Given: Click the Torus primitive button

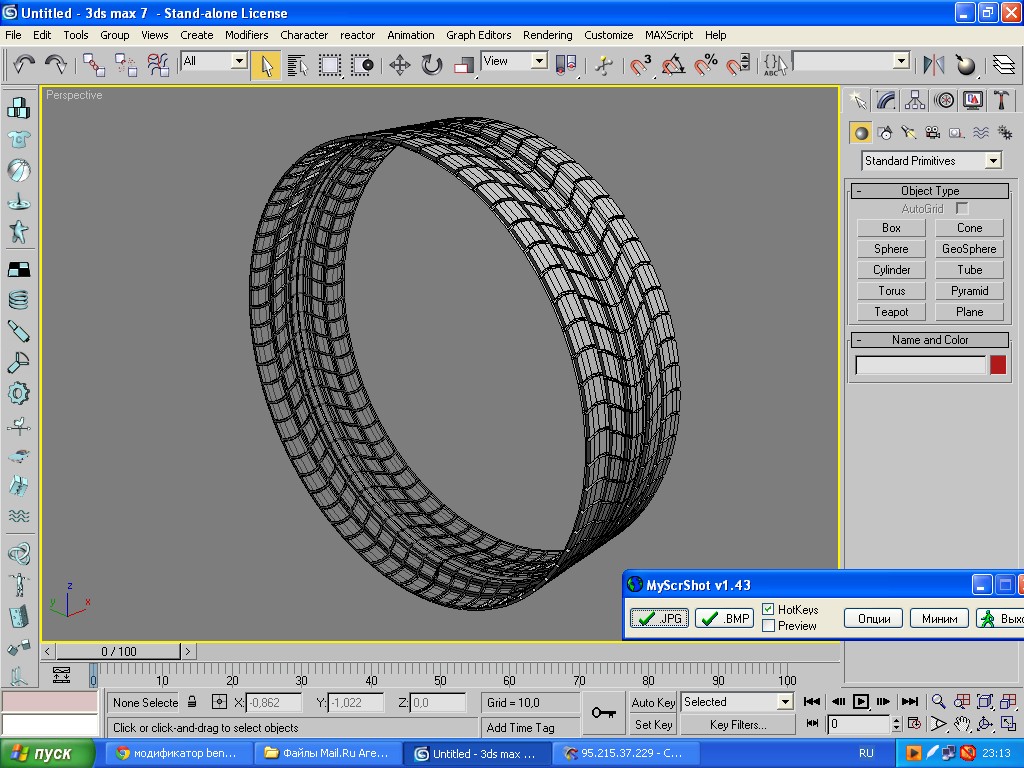Looking at the screenshot, I should point(891,291).
